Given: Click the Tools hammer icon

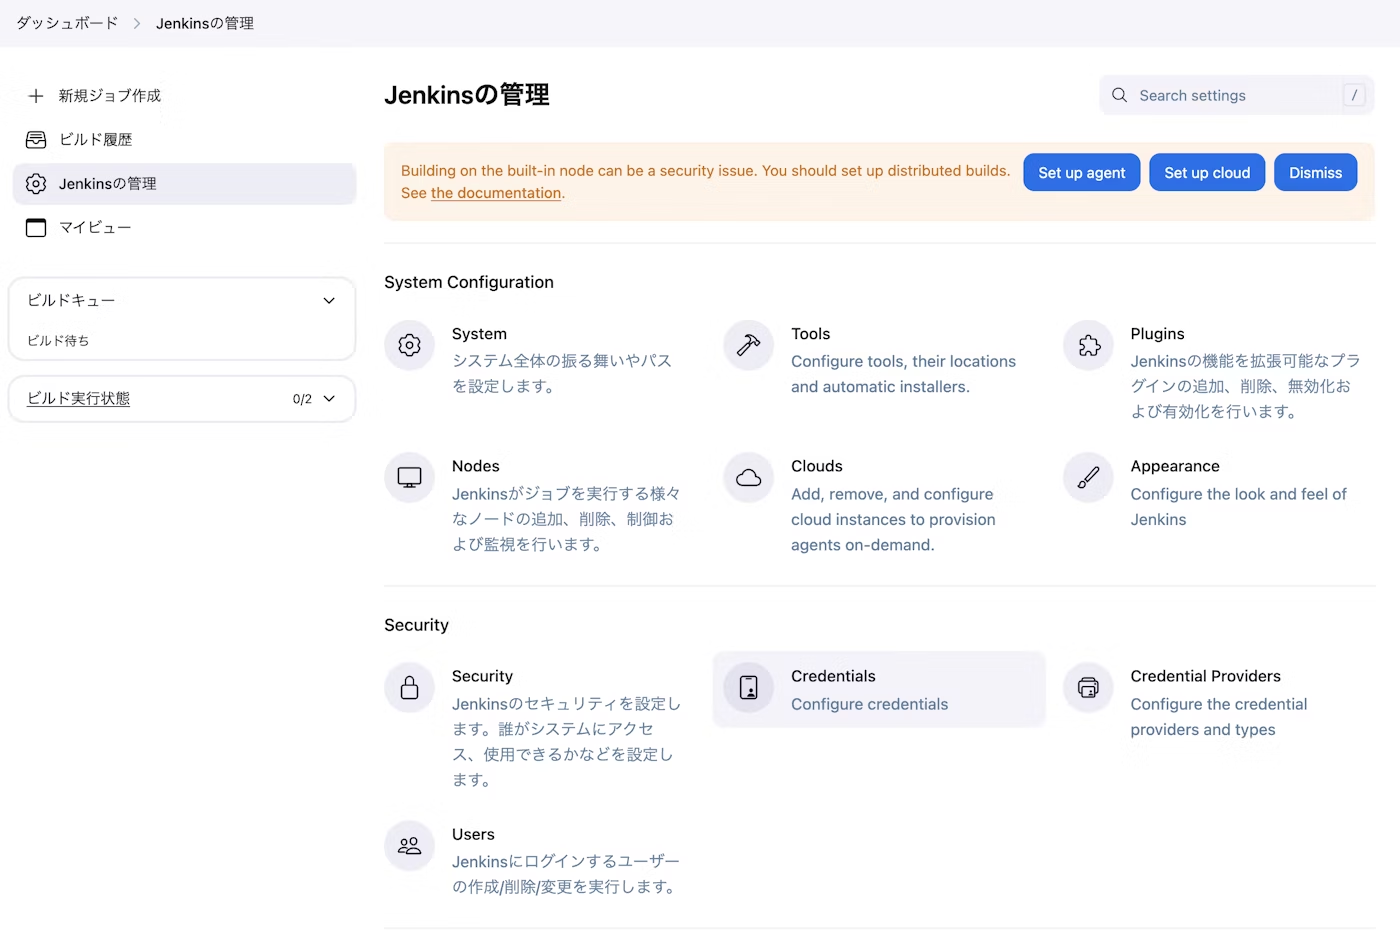Looking at the screenshot, I should [749, 346].
